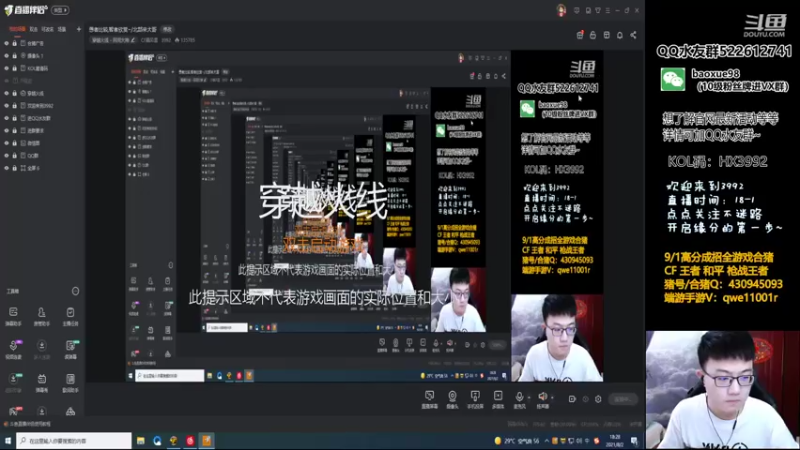This screenshot has height=450, width=800.
Task: Click the bell notification icon in the header
Action: (619, 35)
